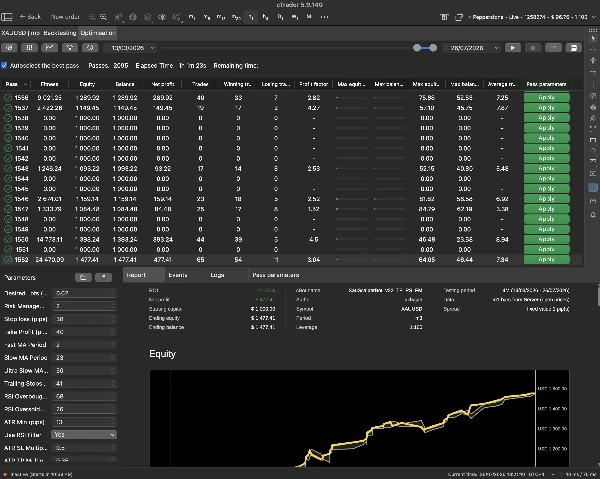
Task: Stop optimisation with the square stop button
Action: coord(533,48)
